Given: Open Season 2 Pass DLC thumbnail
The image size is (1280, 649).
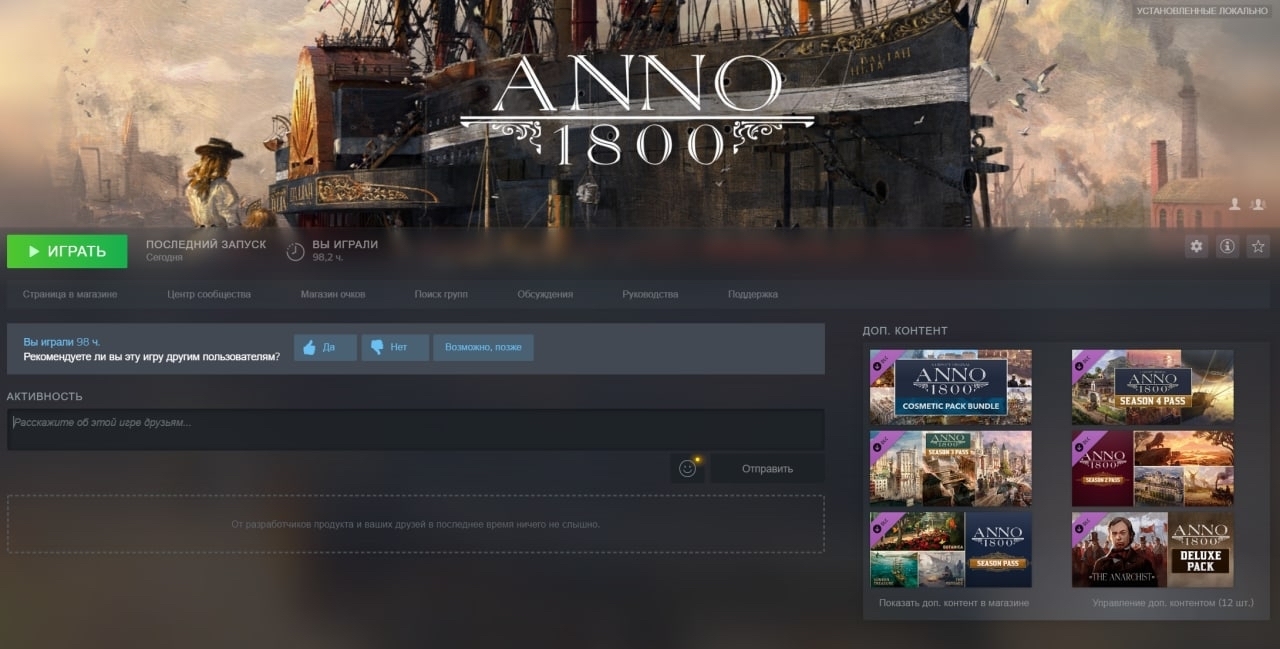Looking at the screenshot, I should click(x=1152, y=468).
